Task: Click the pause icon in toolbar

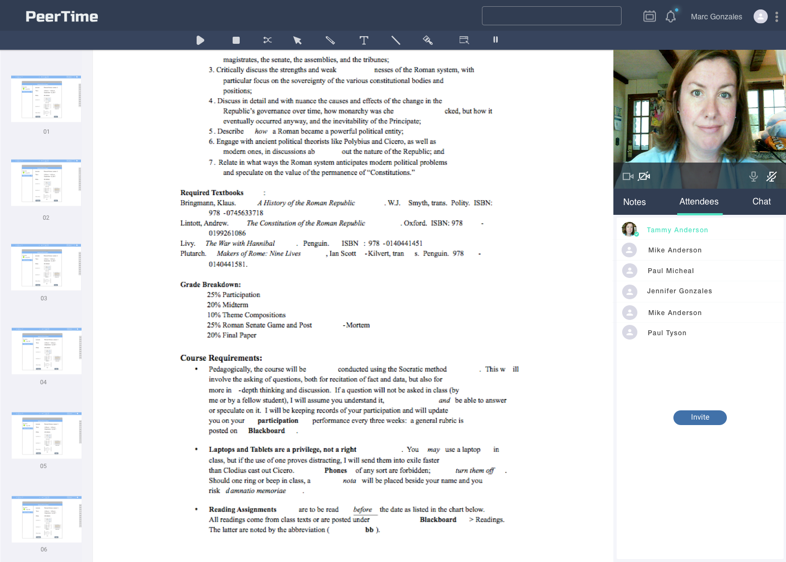Action: click(x=495, y=40)
